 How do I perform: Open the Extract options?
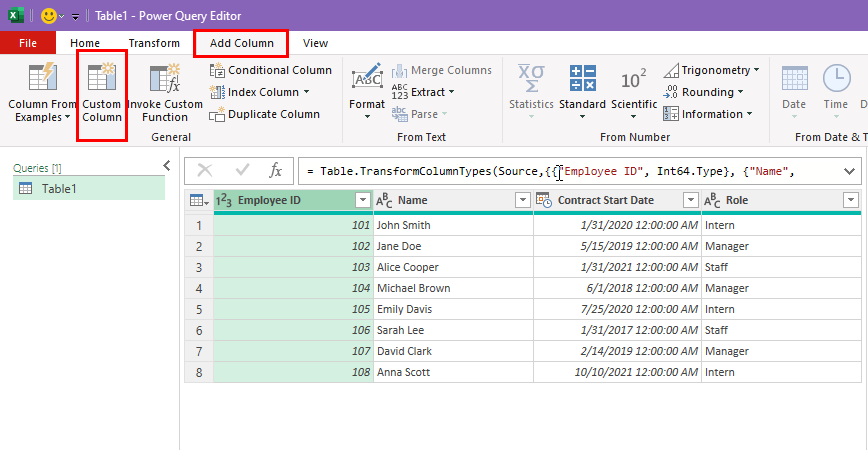tap(423, 92)
